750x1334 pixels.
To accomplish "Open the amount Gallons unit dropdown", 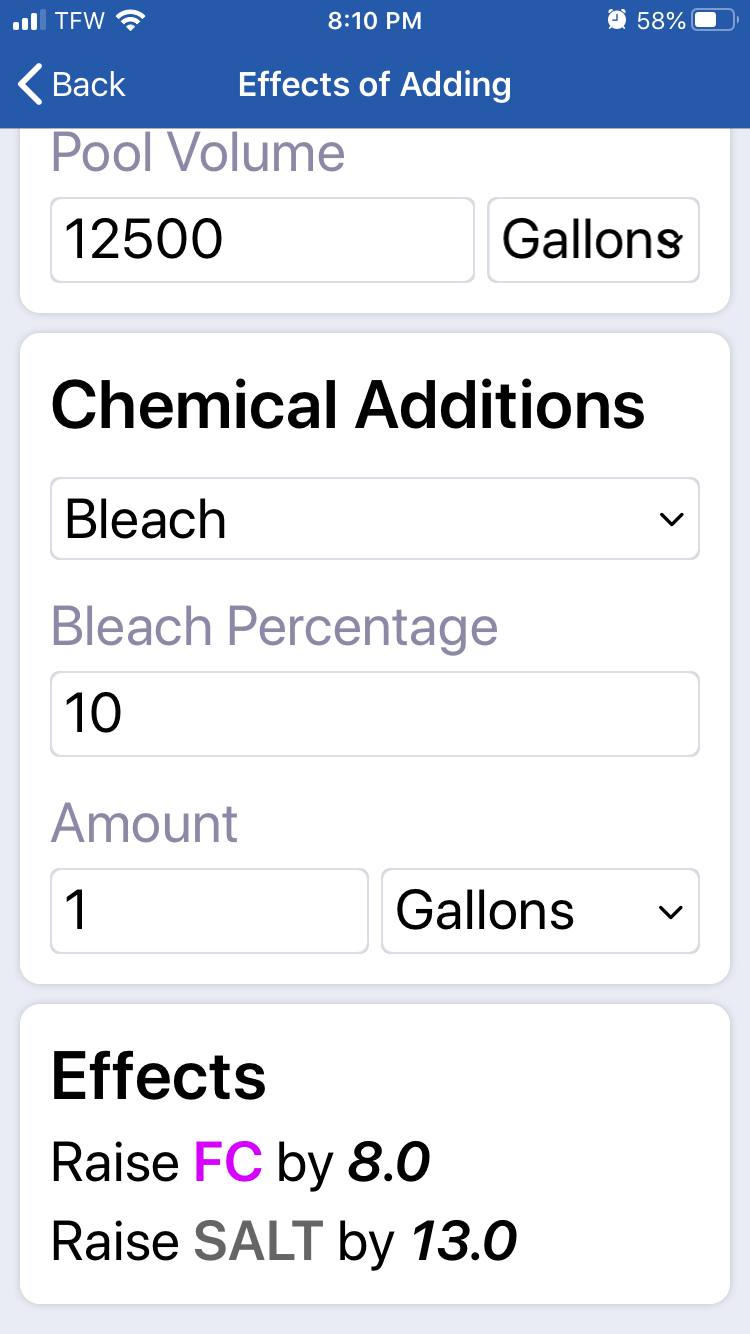I will click(x=540, y=911).
